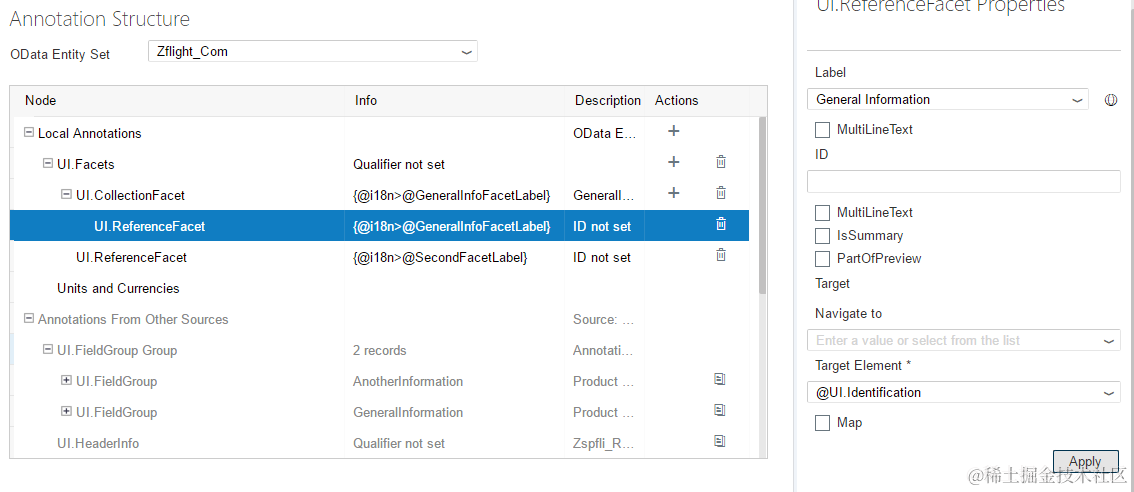Toggle MultiLineText checkbox under ID
This screenshot has width=1134, height=492.
click(822, 213)
